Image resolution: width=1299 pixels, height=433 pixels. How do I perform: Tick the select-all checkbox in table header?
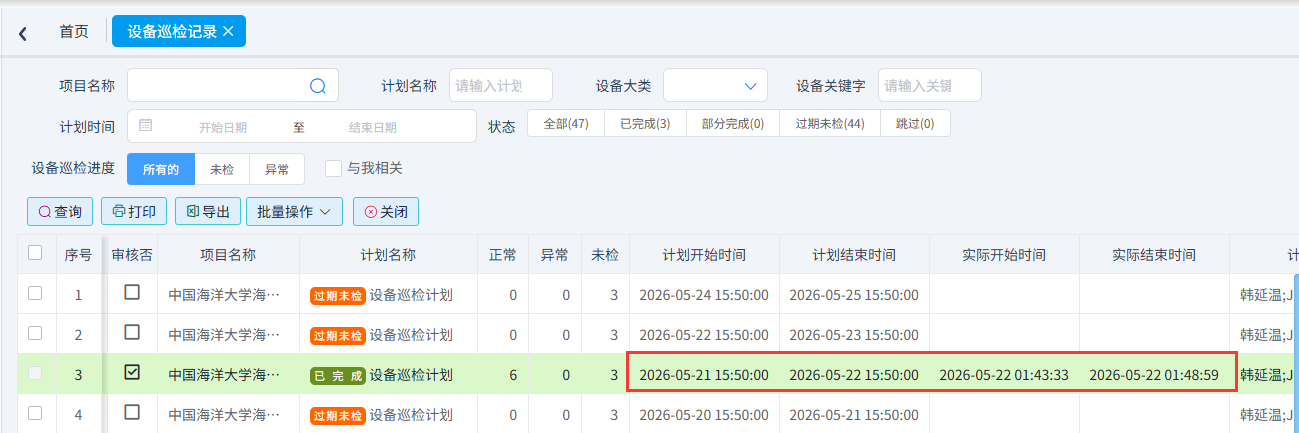[35, 253]
